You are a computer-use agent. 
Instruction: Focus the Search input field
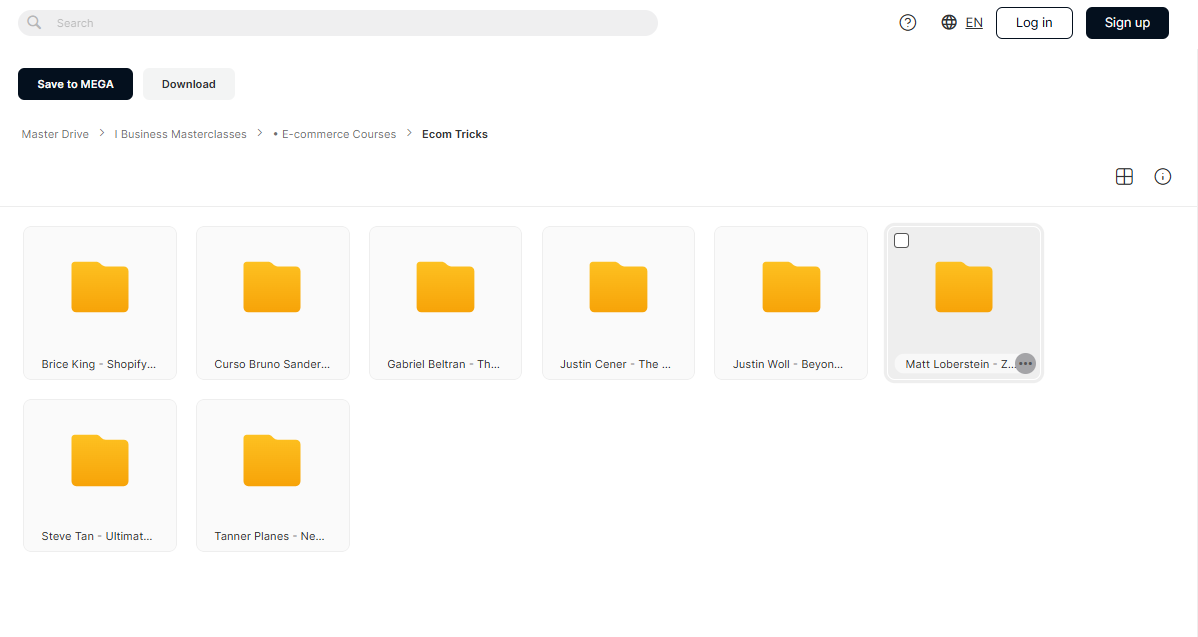(338, 23)
